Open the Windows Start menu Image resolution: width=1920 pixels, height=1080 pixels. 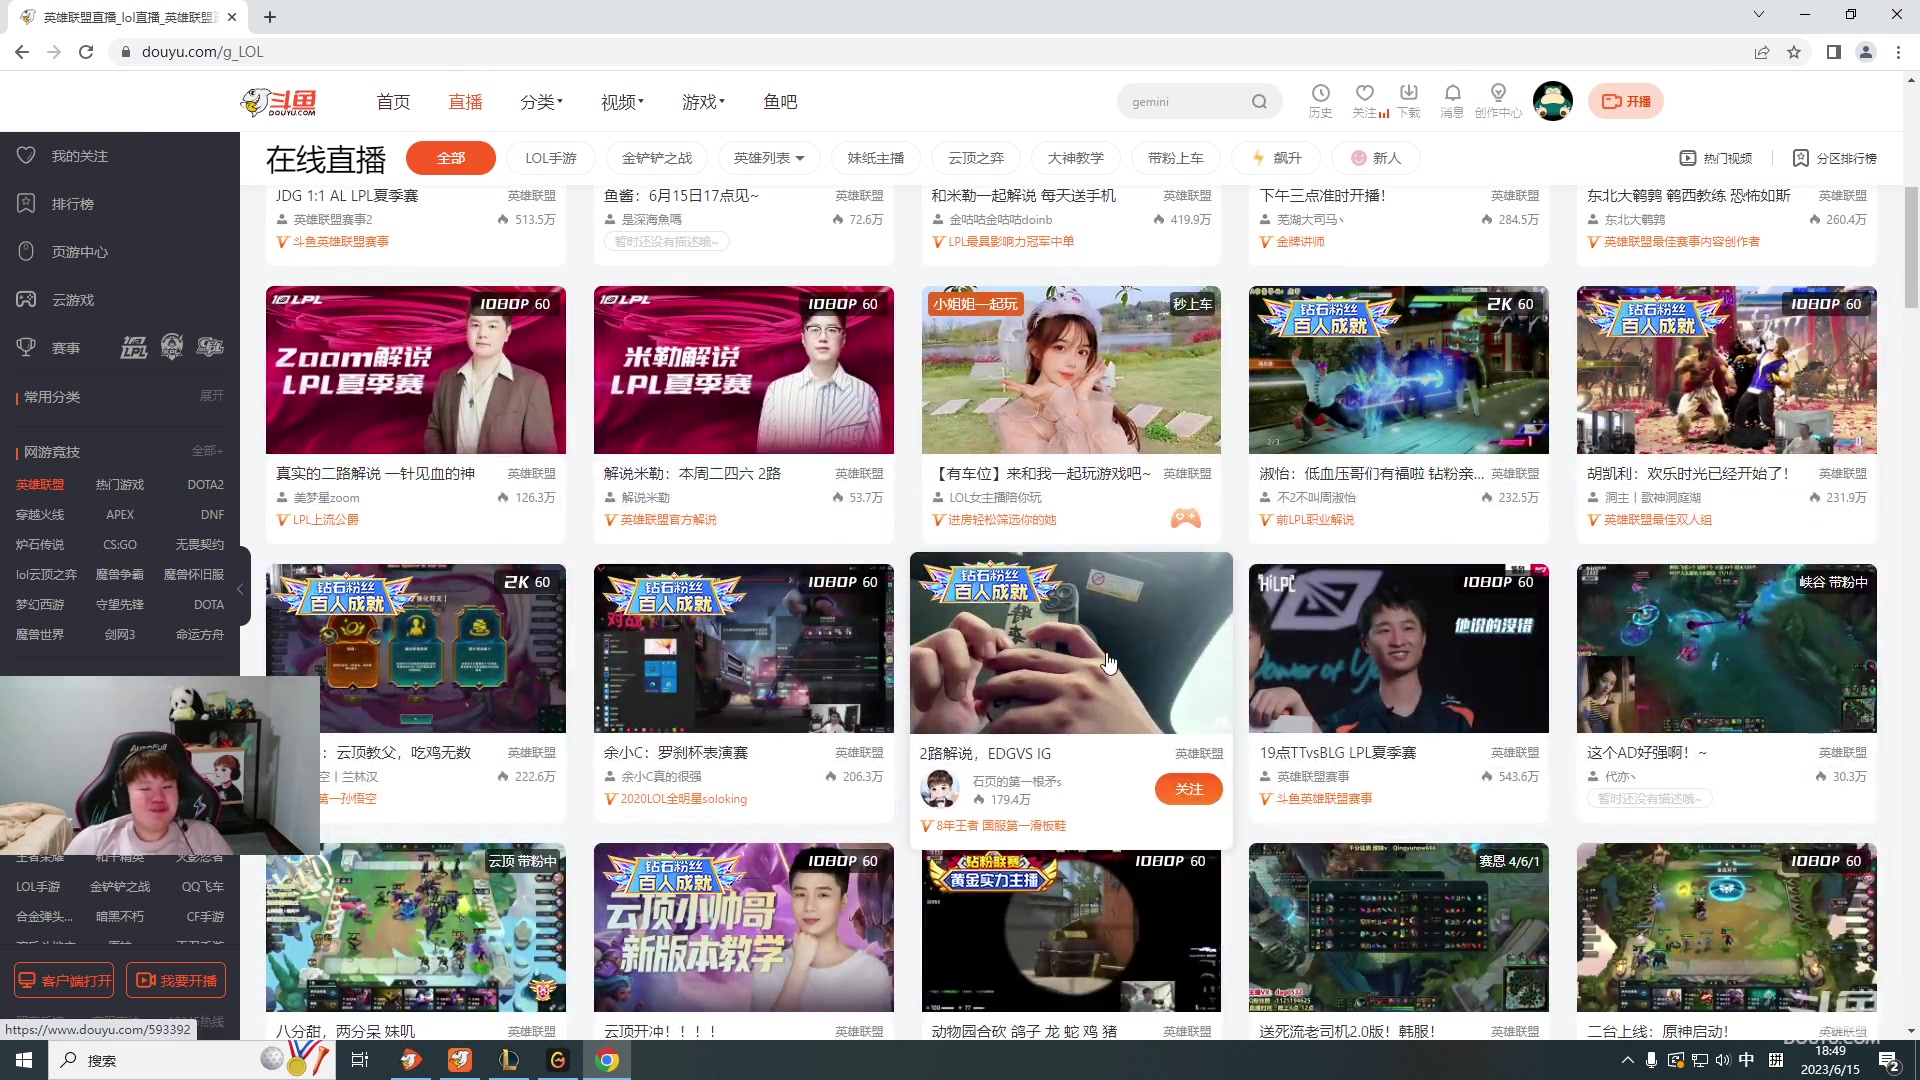click(24, 1060)
